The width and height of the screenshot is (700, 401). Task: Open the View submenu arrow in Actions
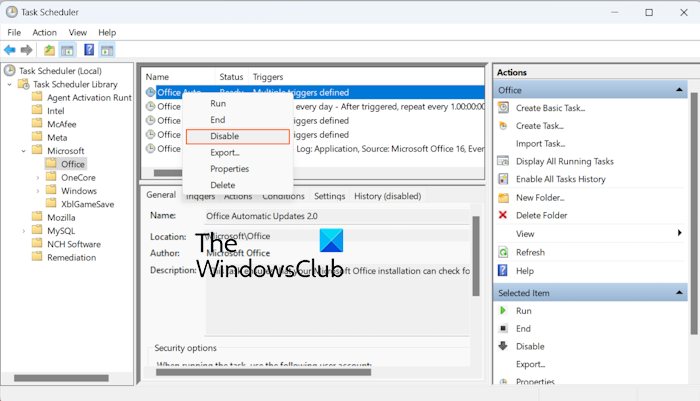[x=679, y=233]
